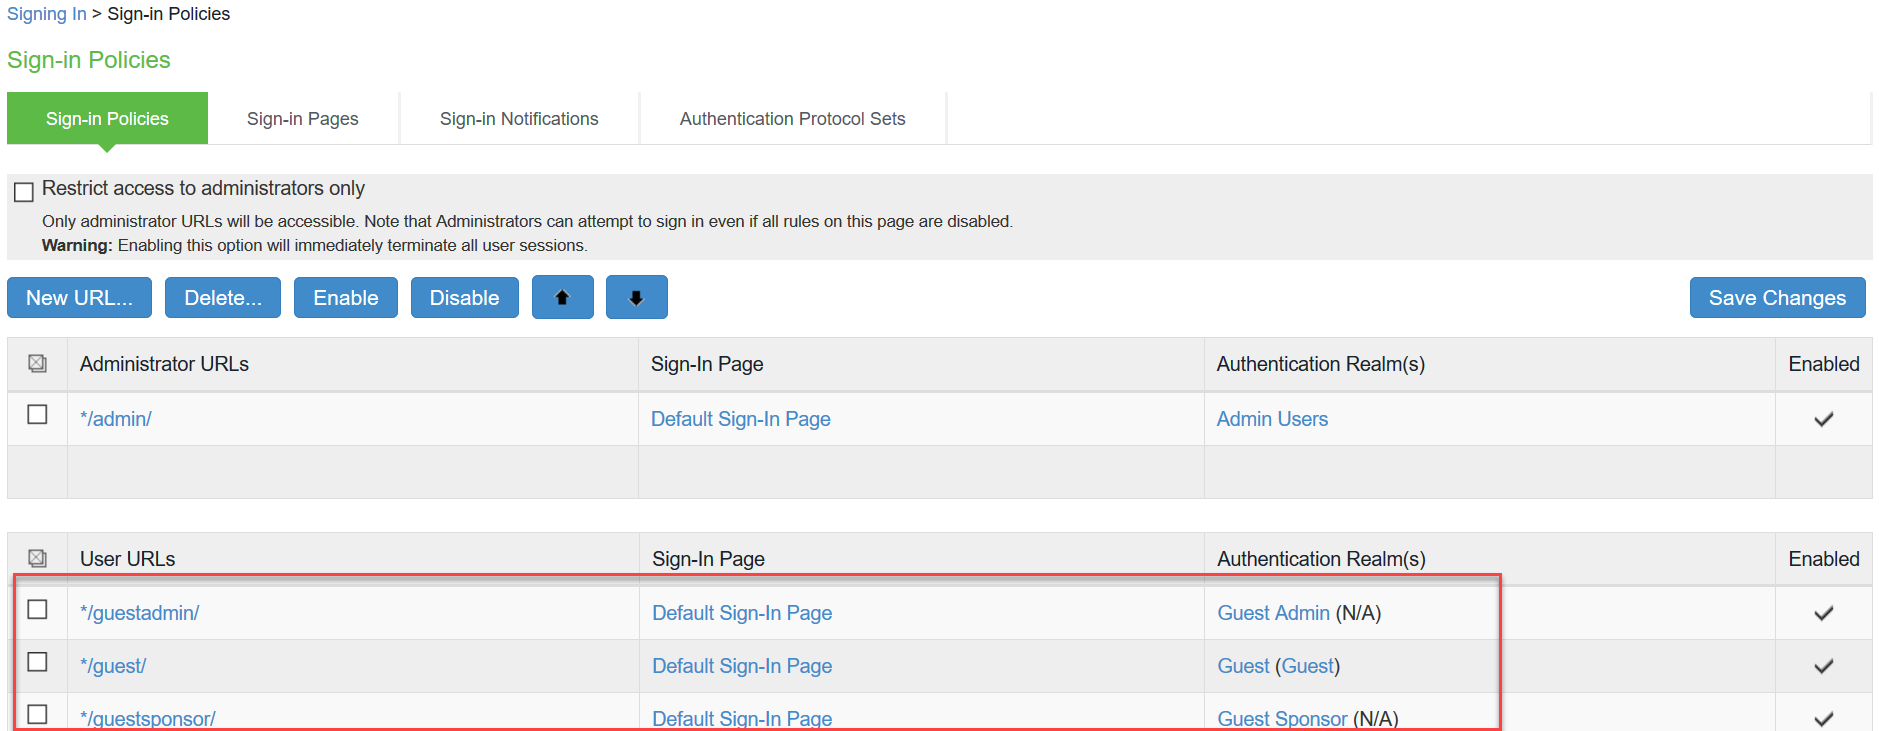Tick the checkbox for */admin/ row
This screenshot has width=1879, height=731.
(37, 414)
